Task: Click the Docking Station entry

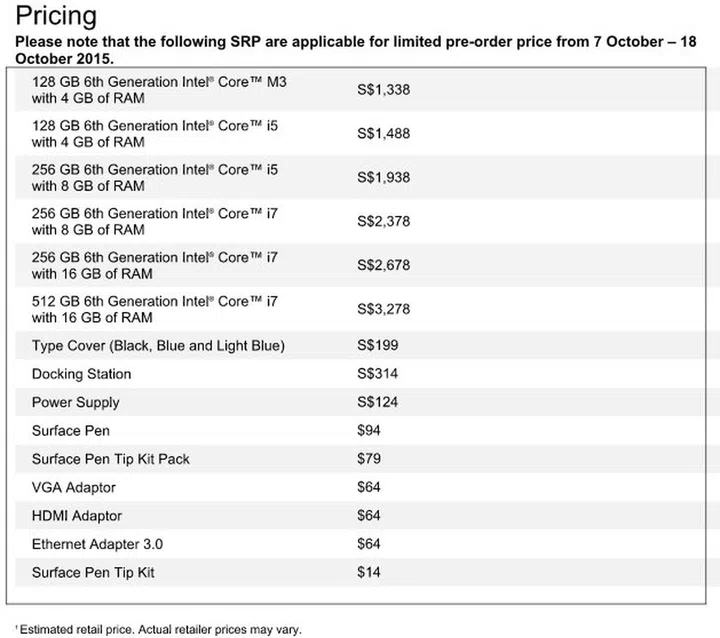Action: (x=81, y=374)
